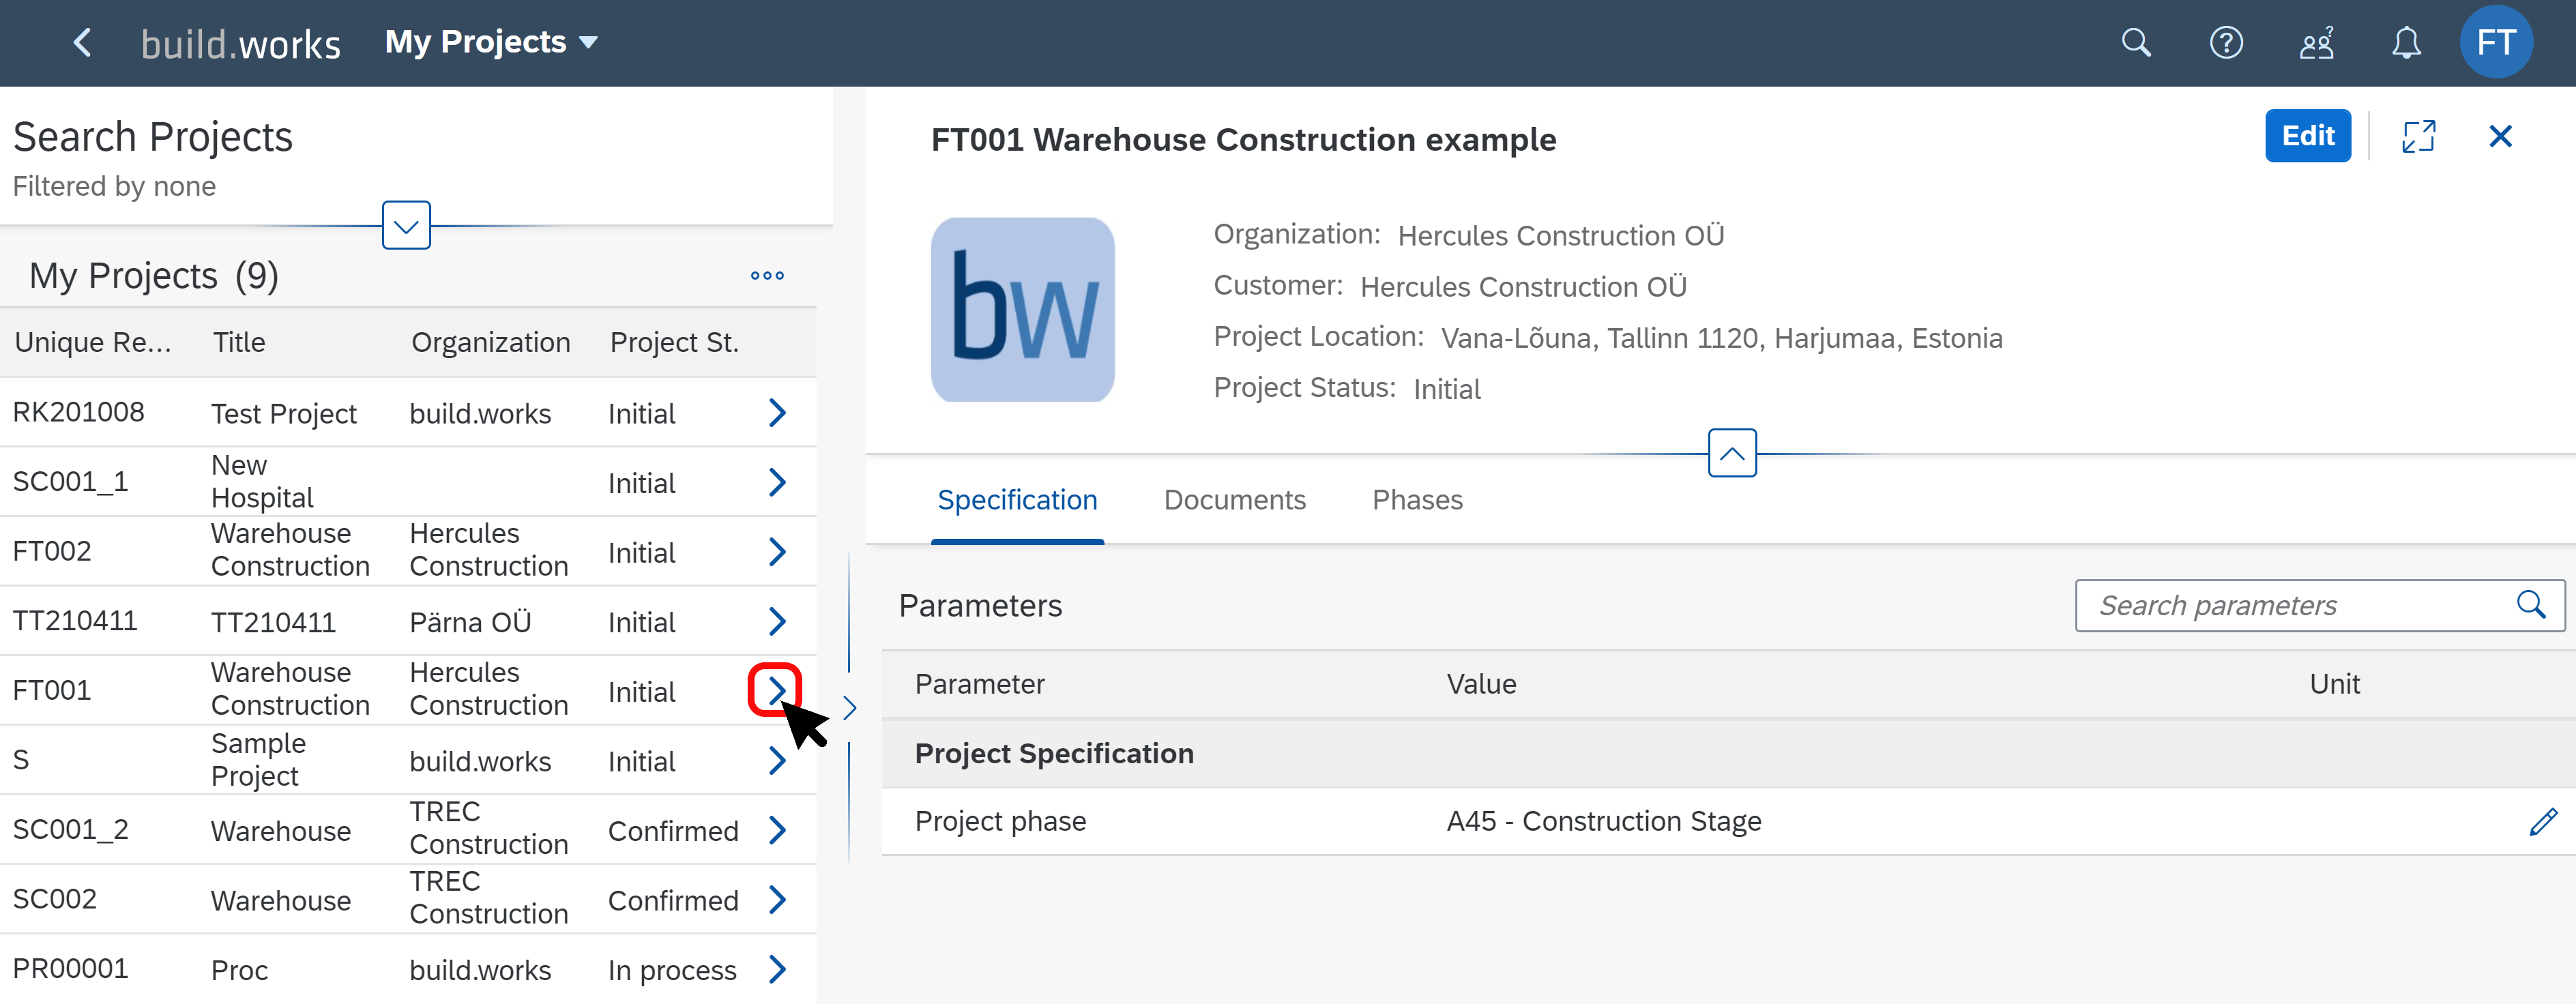Select the Specification tab
Image resolution: width=2576 pixels, height=1004 pixels.
point(1017,500)
